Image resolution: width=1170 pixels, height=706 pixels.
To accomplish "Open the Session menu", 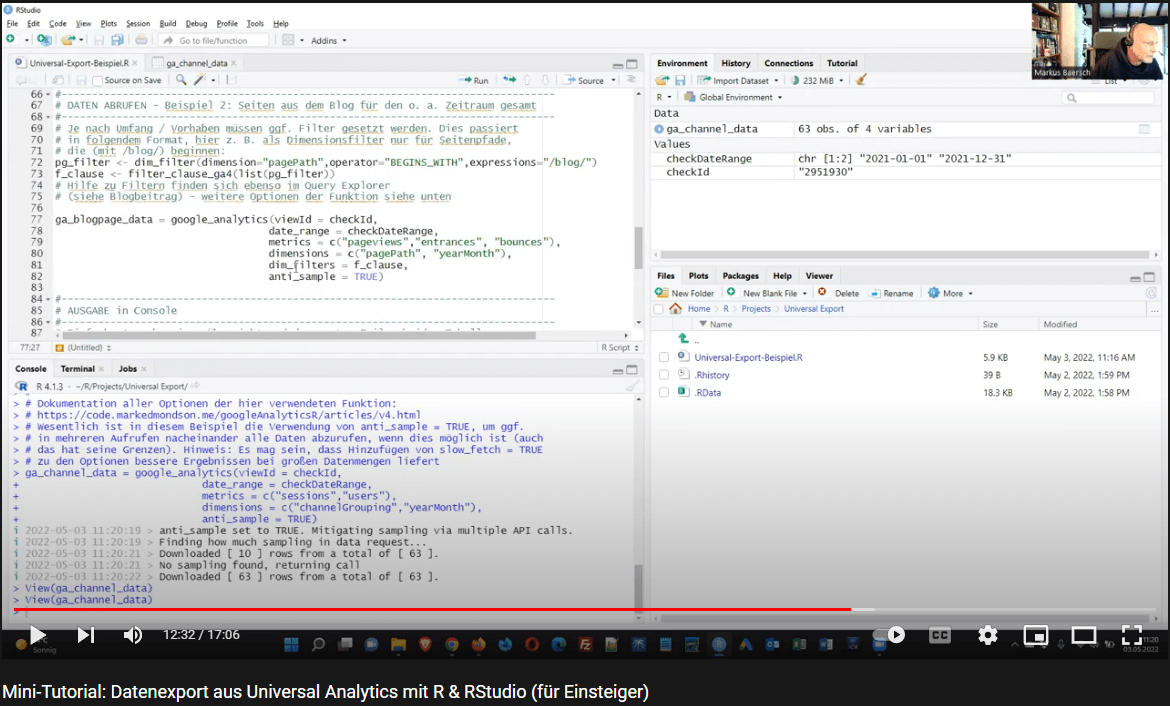I will 138,23.
